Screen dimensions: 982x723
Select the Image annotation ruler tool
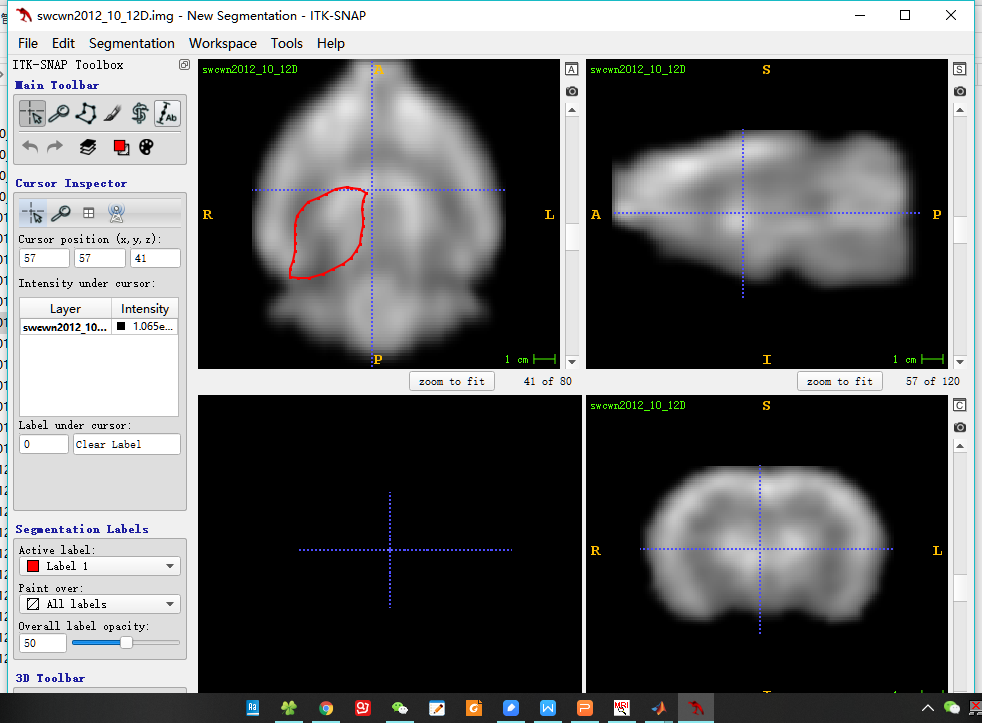[167, 114]
